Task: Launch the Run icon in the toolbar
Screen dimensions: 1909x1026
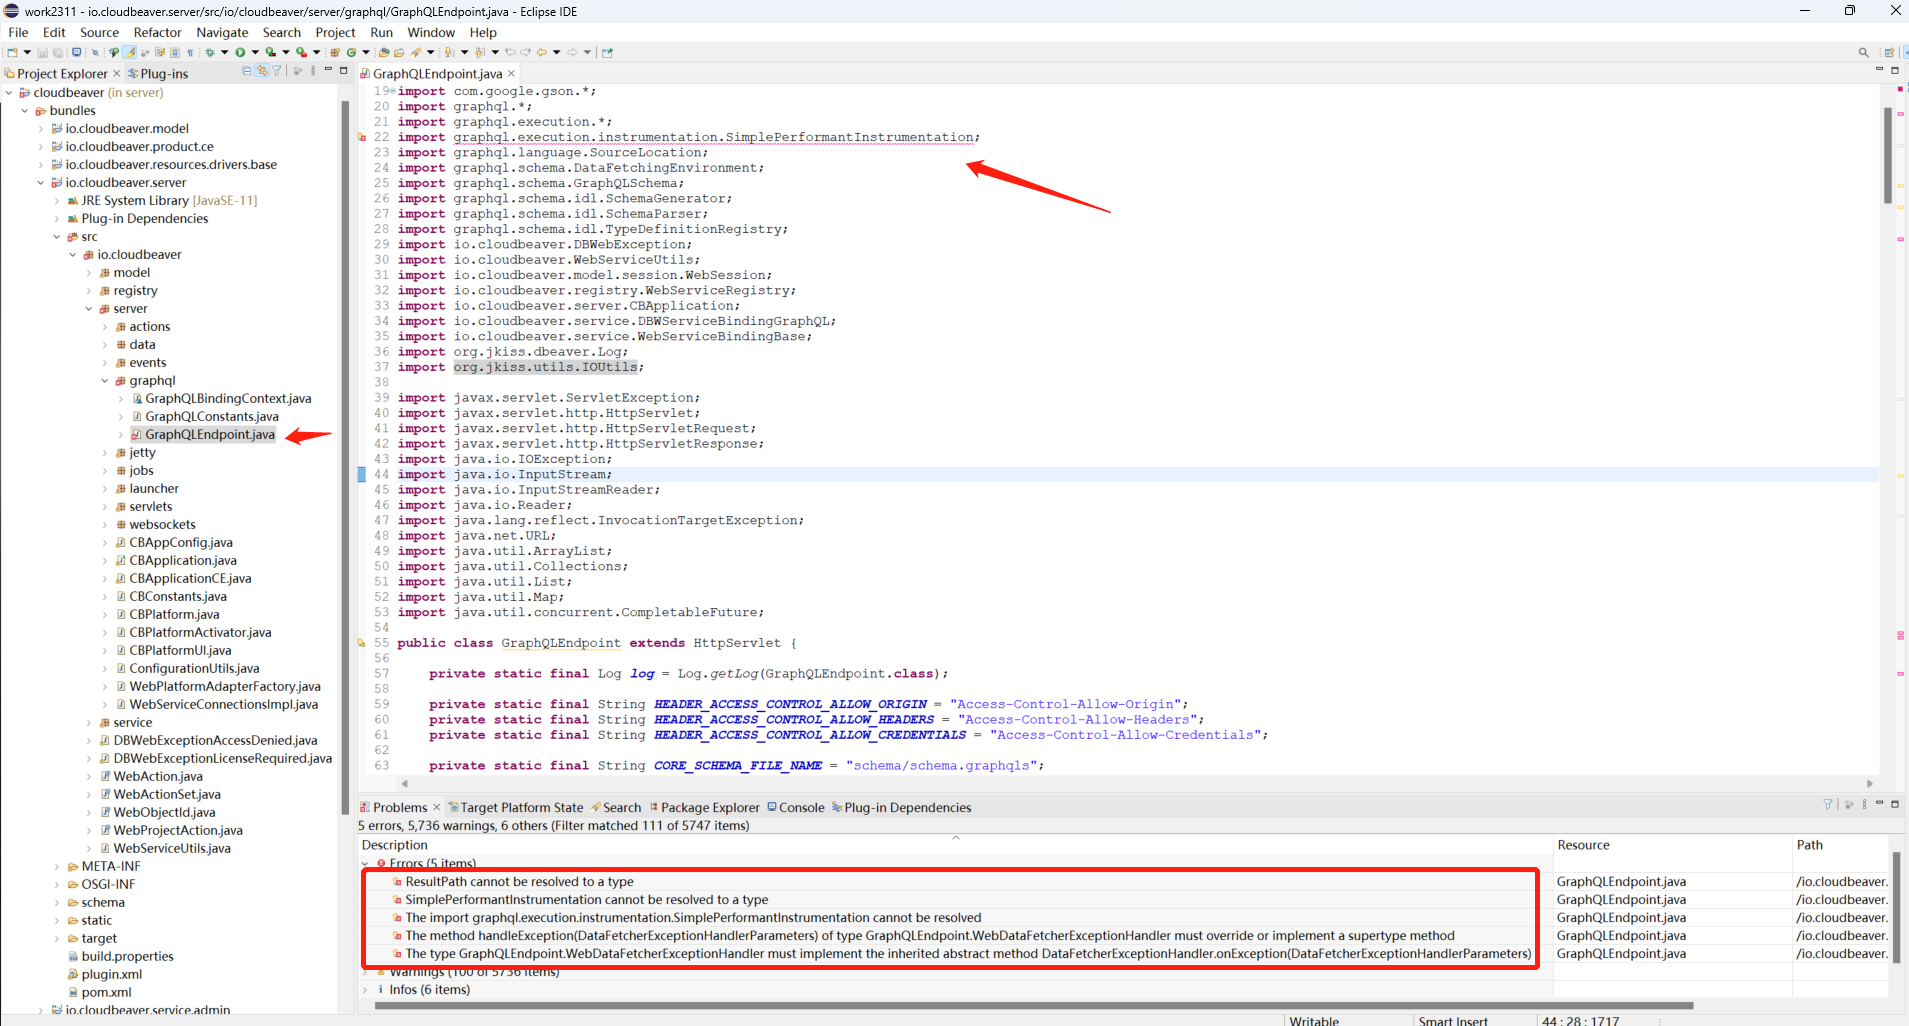Action: [x=240, y=52]
